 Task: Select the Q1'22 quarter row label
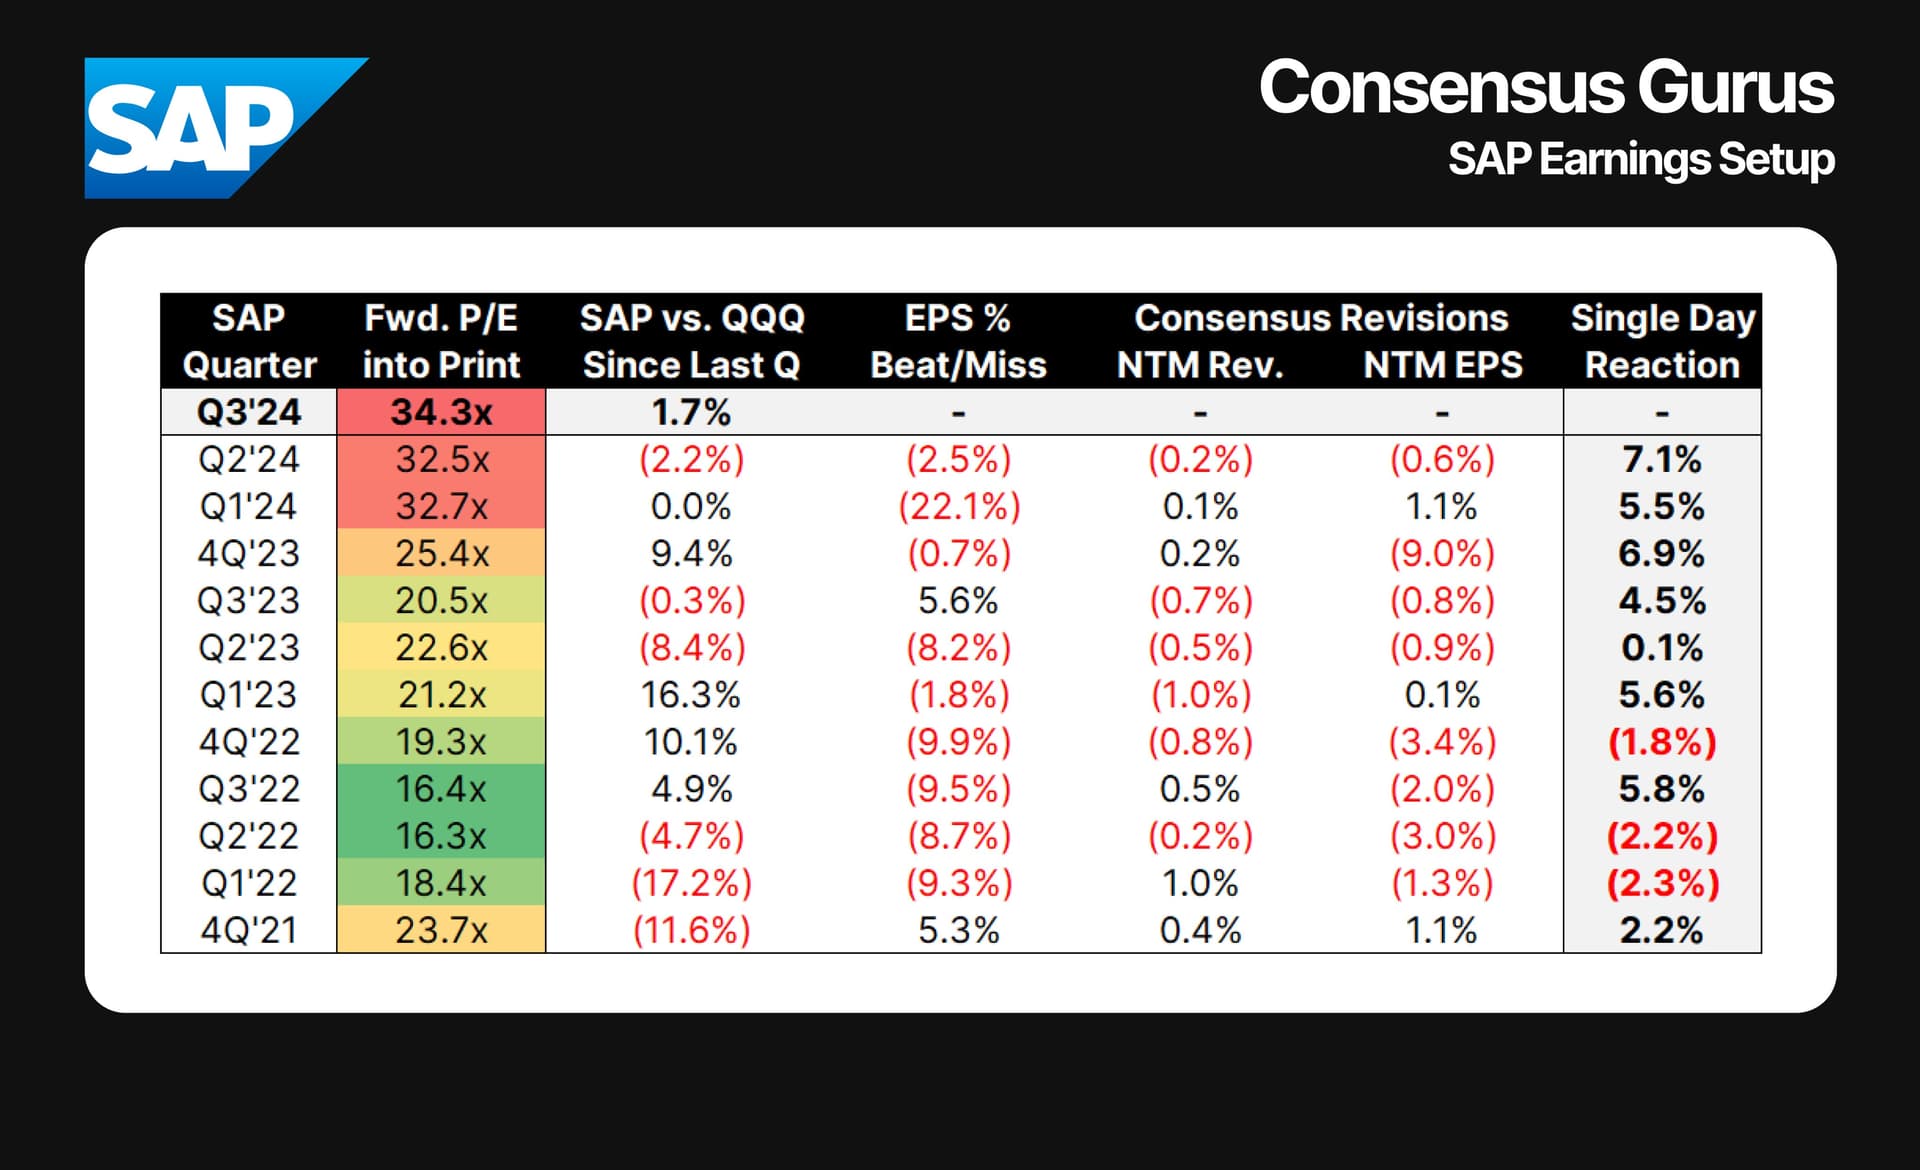(249, 883)
